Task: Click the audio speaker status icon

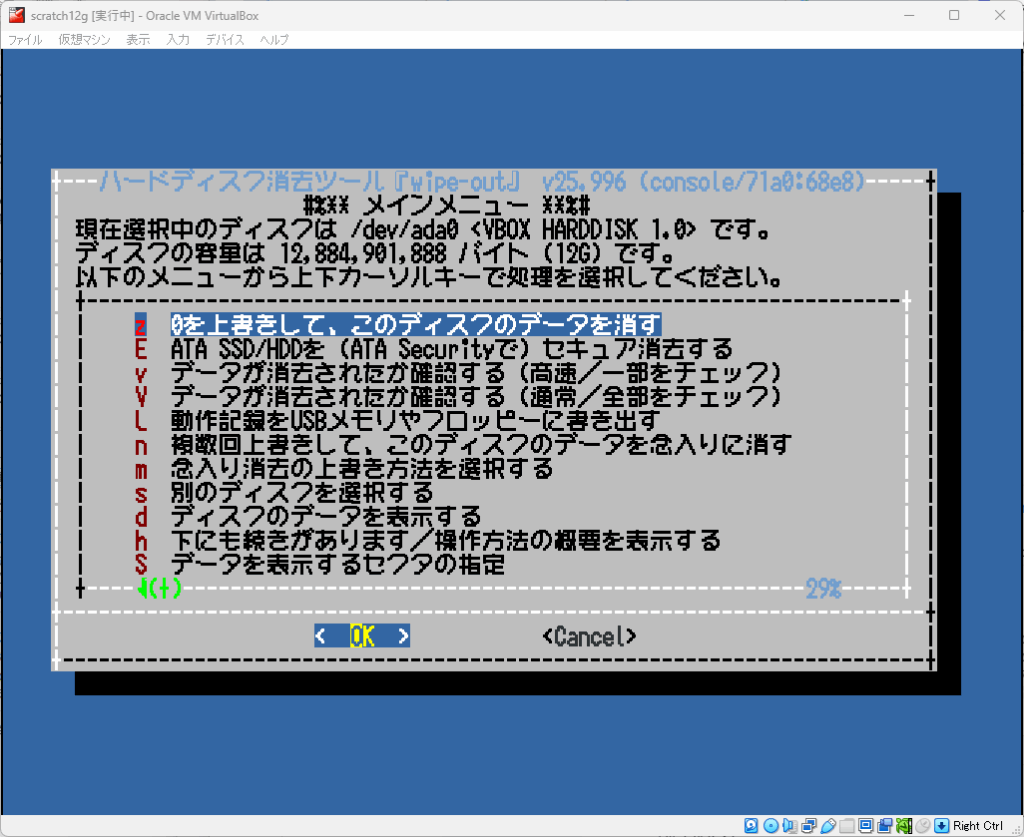Action: [x=790, y=825]
